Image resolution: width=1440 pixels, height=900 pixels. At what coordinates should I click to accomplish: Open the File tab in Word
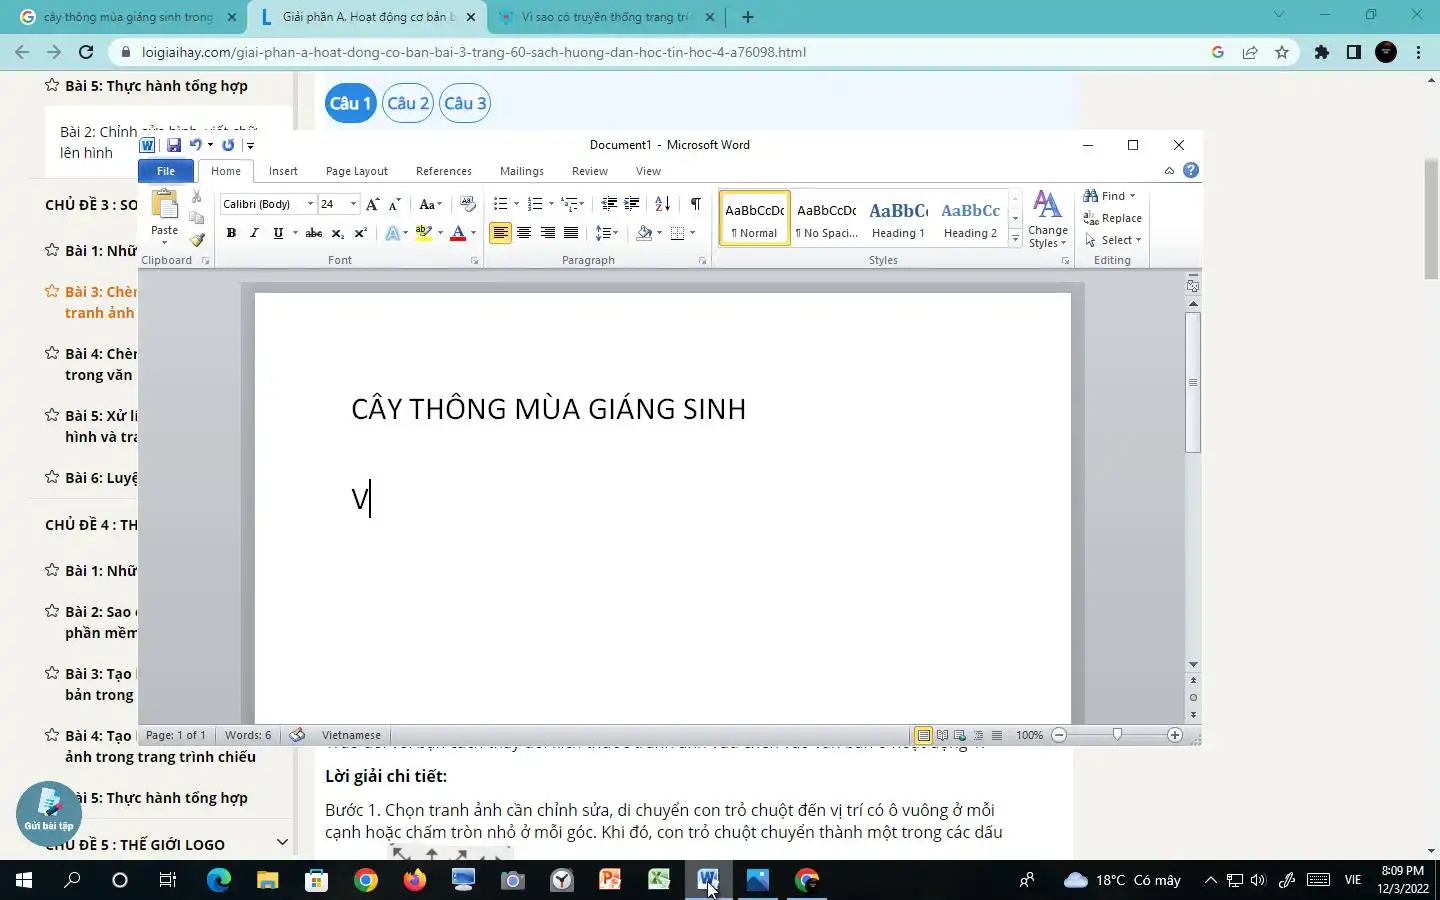click(x=166, y=171)
